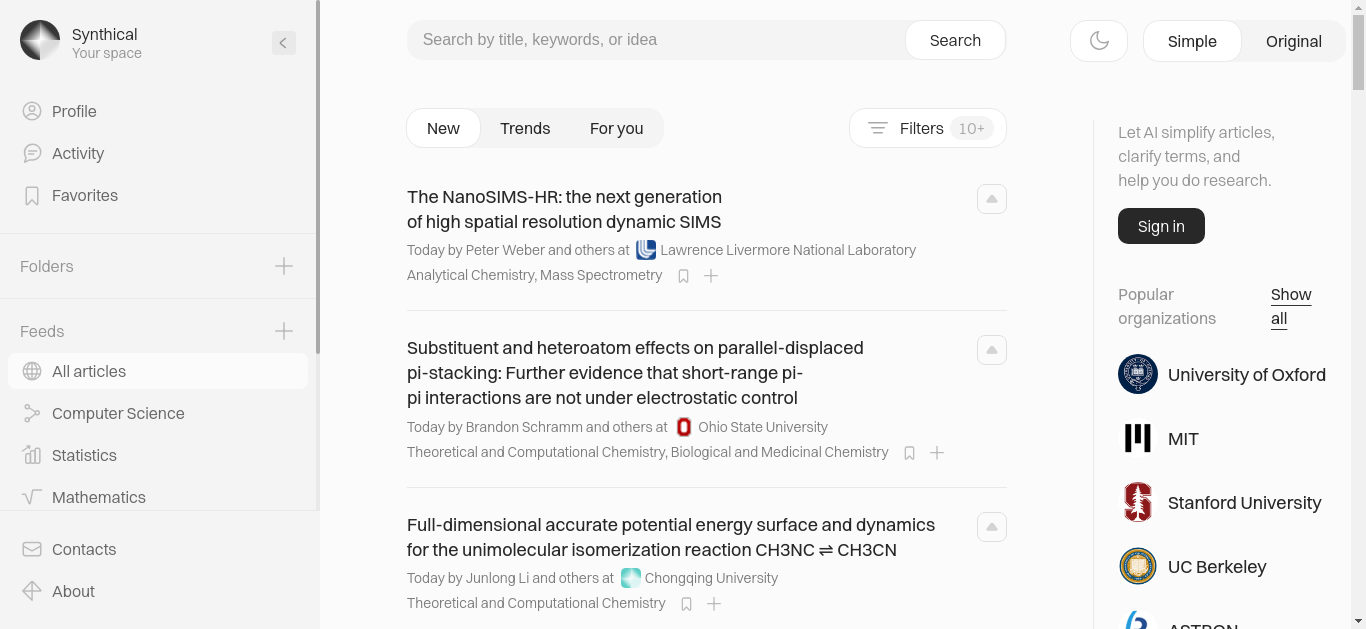Switch to the Trends tab

[x=525, y=128]
